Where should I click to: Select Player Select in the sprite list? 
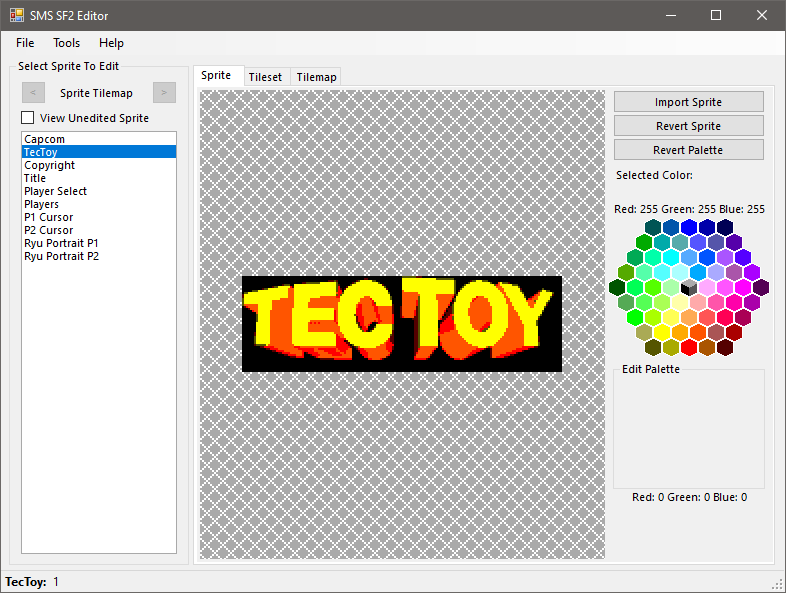pyautogui.click(x=99, y=191)
